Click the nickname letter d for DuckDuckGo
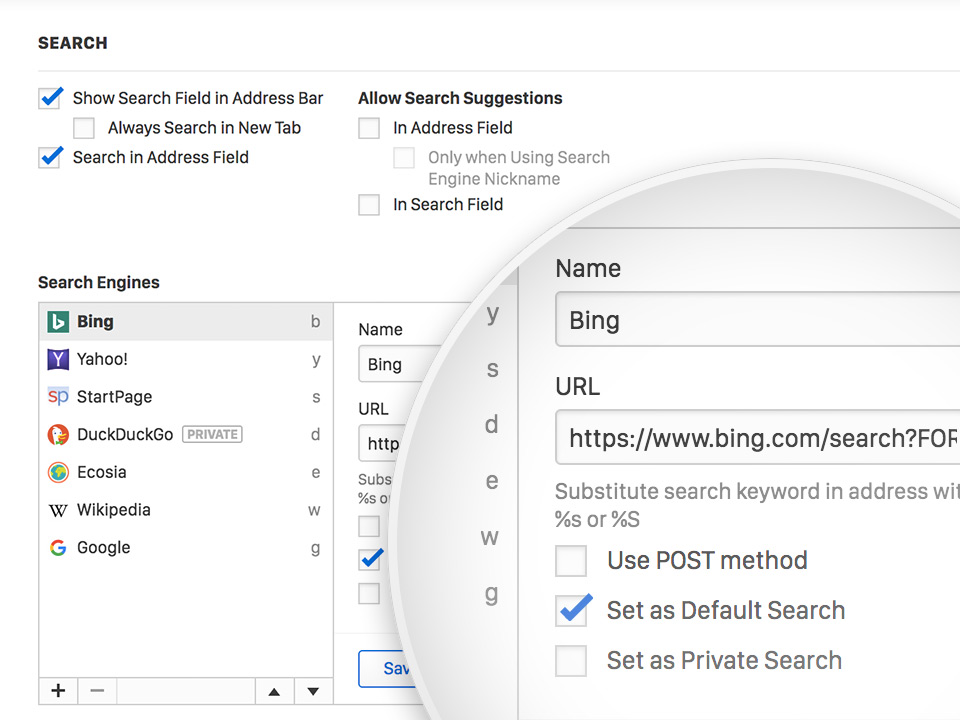Screen dimensions: 960x720 (x=315, y=435)
